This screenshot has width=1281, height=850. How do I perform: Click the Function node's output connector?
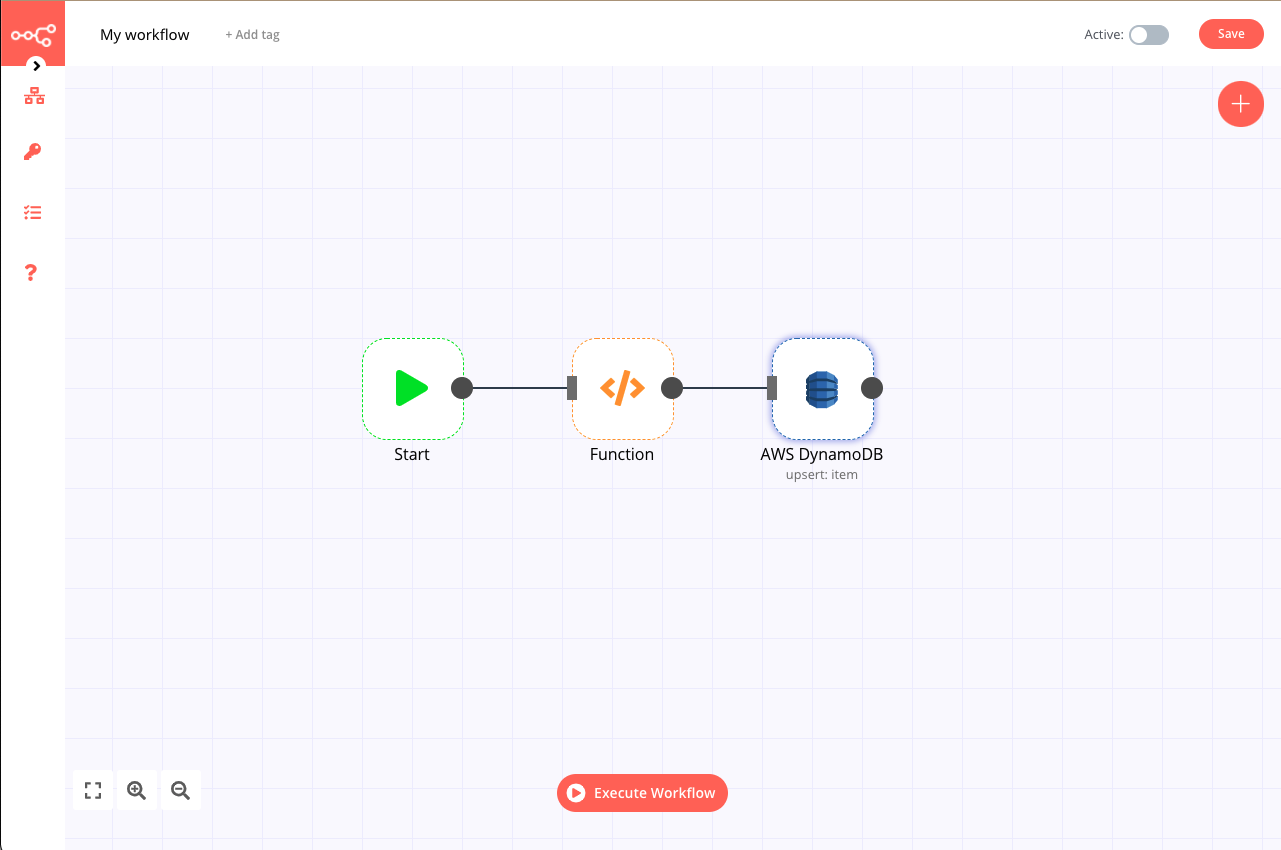click(672, 389)
